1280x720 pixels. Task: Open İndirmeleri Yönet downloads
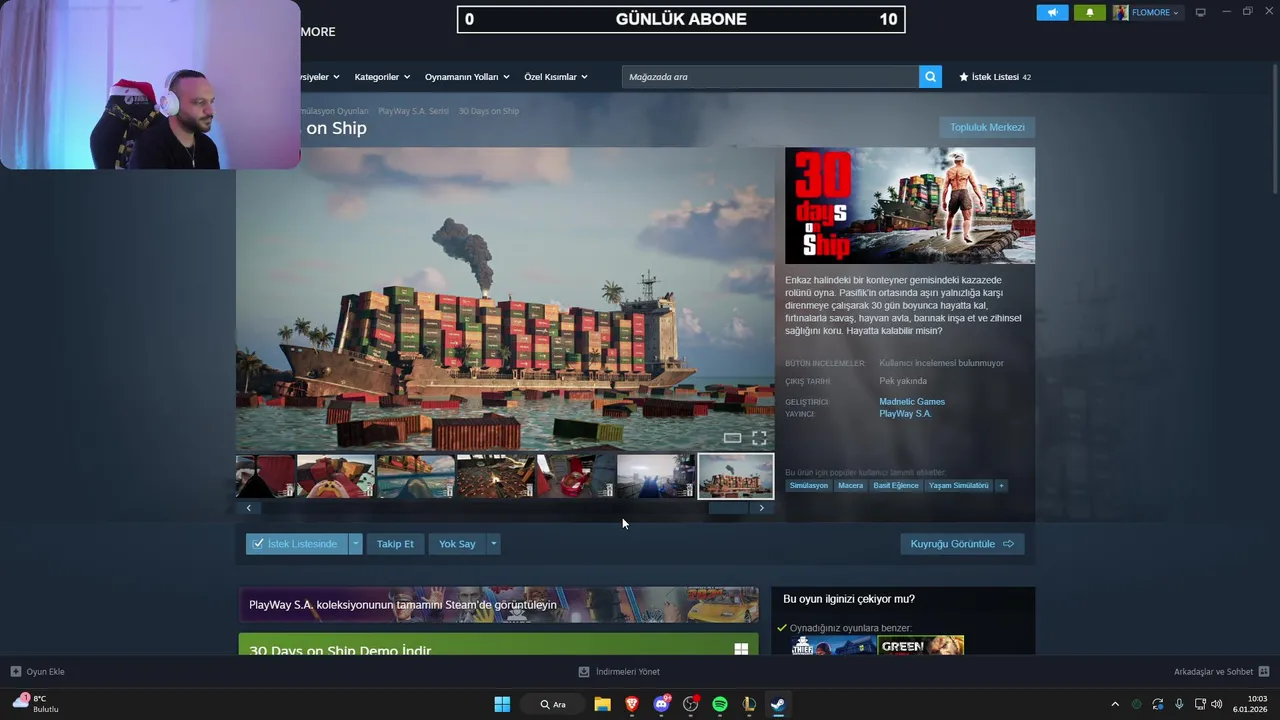click(619, 672)
